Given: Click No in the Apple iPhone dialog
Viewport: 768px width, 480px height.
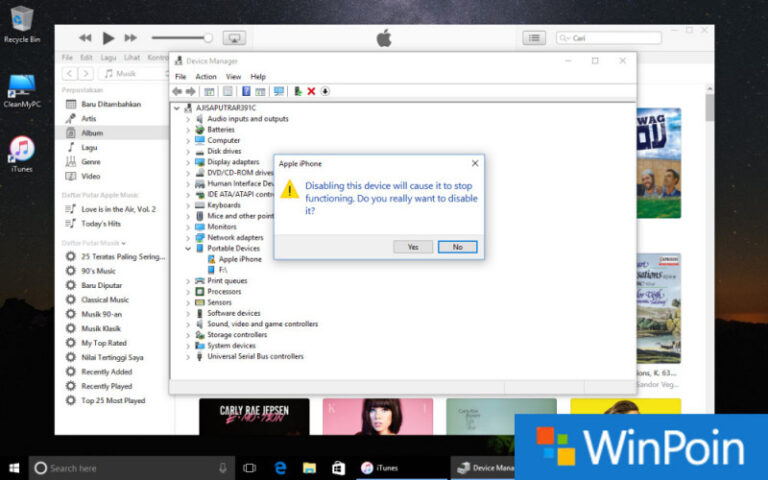Looking at the screenshot, I should pyautogui.click(x=457, y=246).
